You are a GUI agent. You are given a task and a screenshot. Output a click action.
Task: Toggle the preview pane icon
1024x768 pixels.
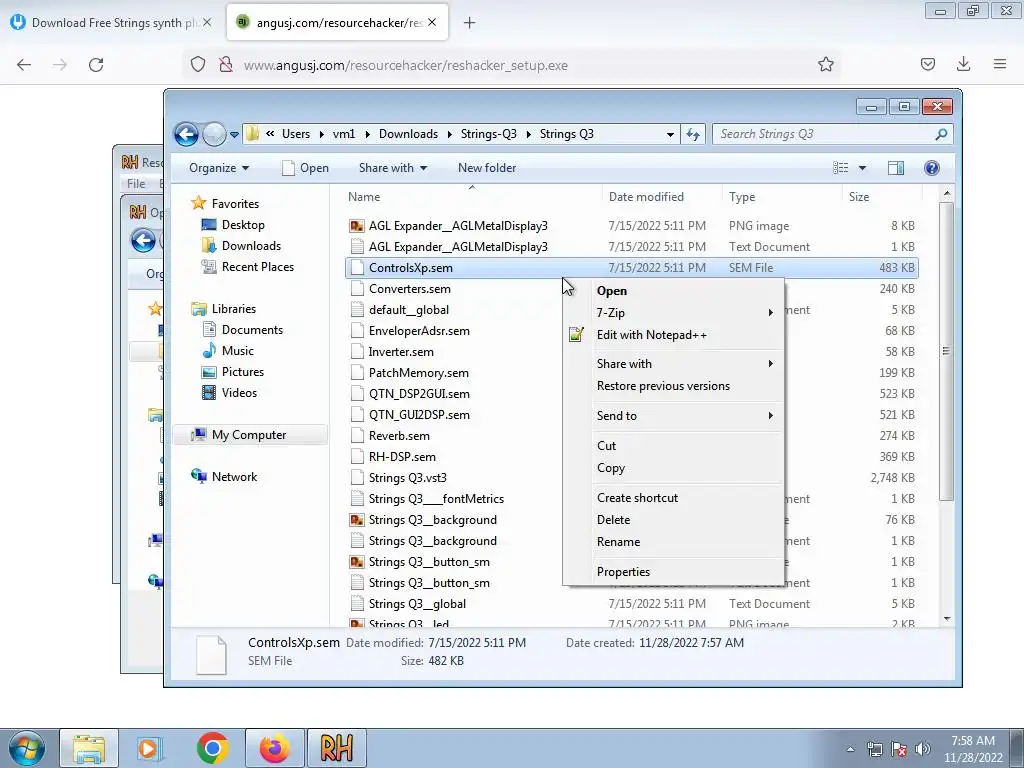(896, 168)
